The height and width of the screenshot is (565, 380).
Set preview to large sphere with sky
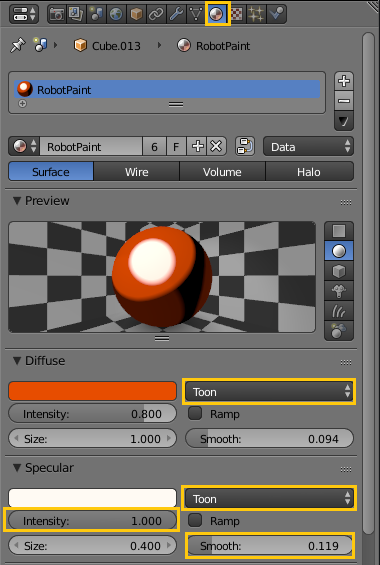point(339,330)
